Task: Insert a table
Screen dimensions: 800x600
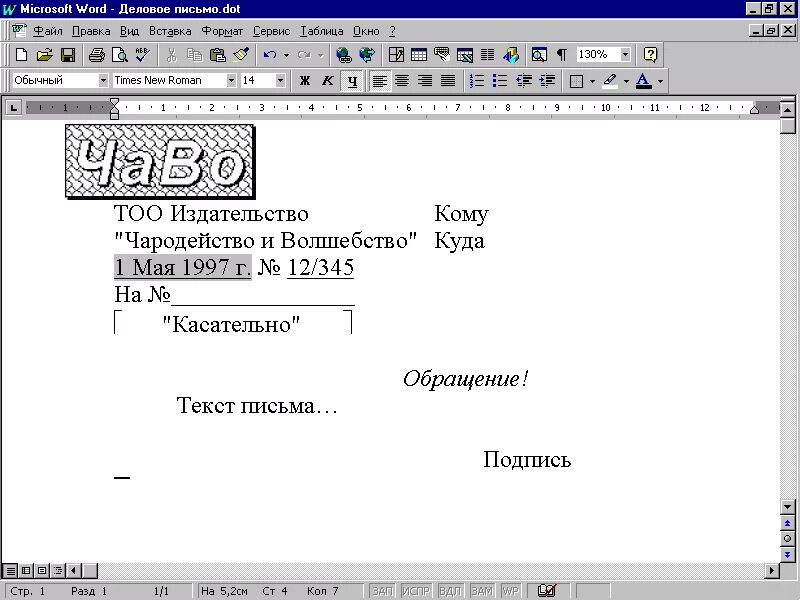Action: click(419, 55)
